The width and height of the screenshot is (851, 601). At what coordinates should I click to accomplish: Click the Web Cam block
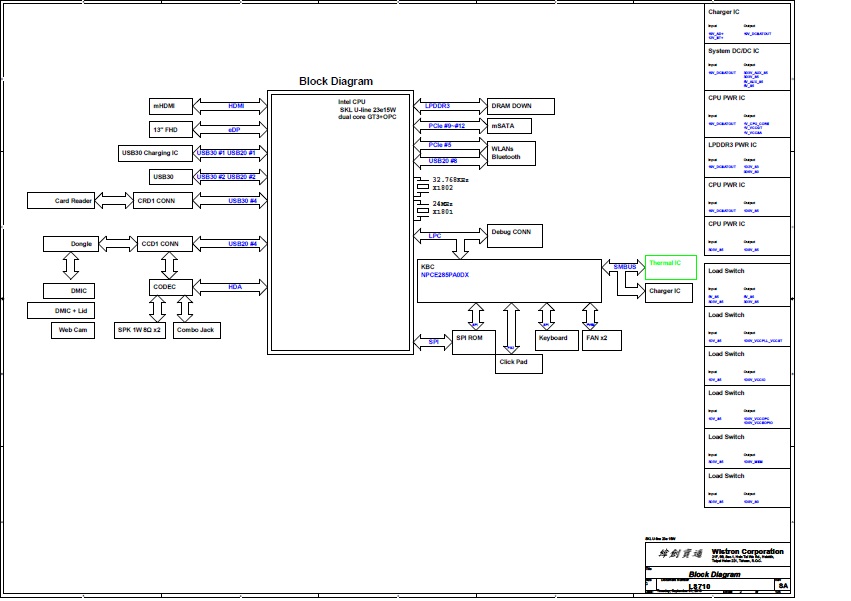tap(73, 330)
